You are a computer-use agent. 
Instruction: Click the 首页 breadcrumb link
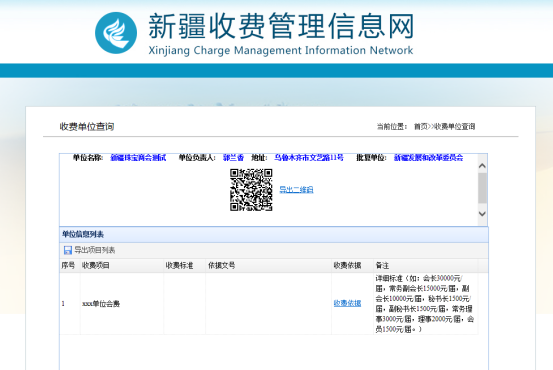420,126
